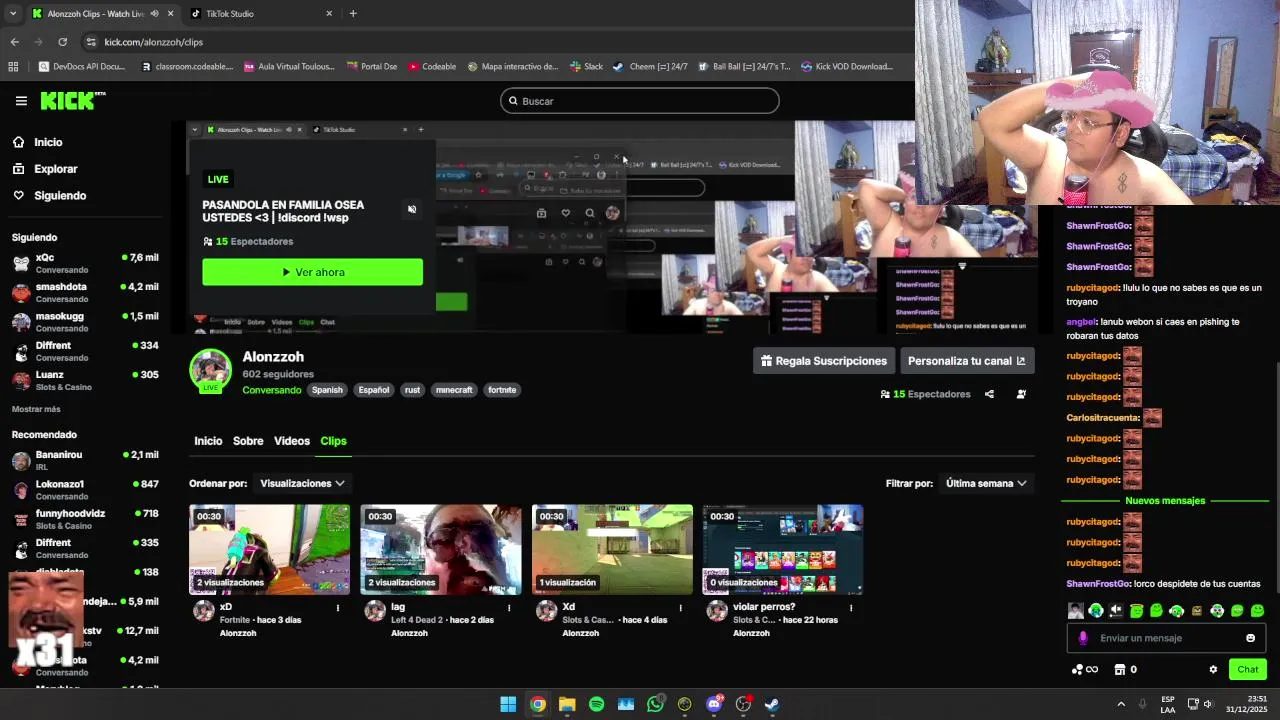Click the browser address bar URL
1280x720 pixels.
[153, 42]
